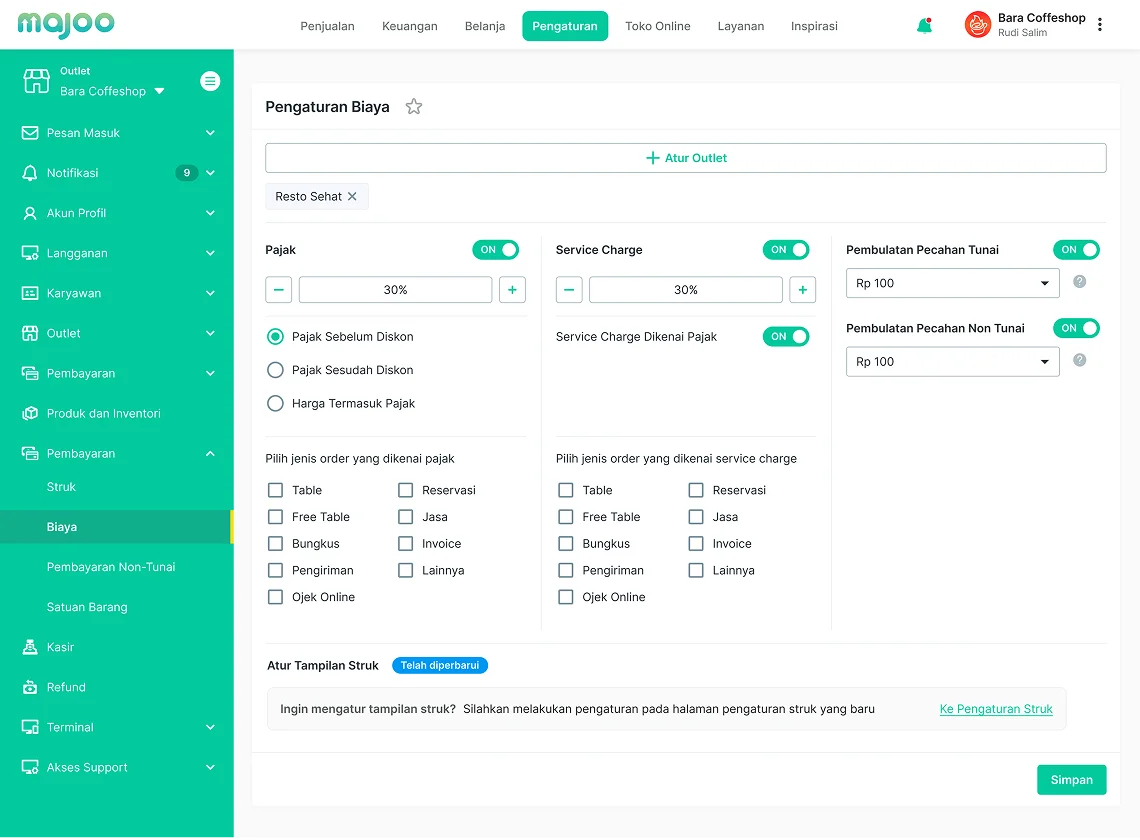Click the Simpan button

pos(1071,780)
